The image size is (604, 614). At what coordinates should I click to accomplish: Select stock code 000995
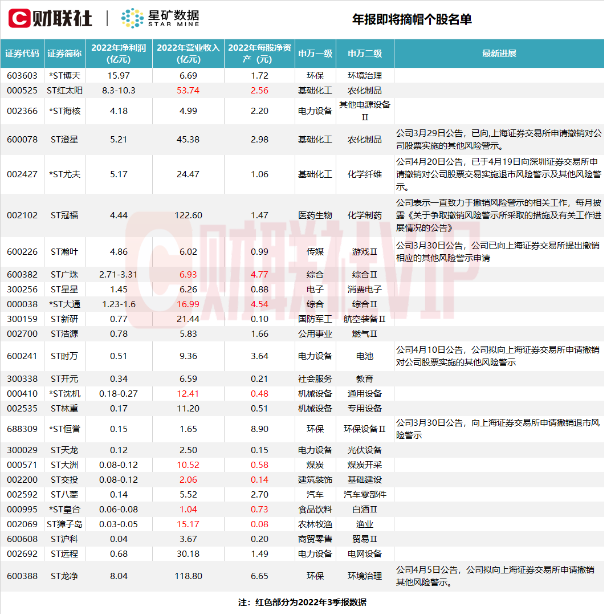pyautogui.click(x=22, y=510)
